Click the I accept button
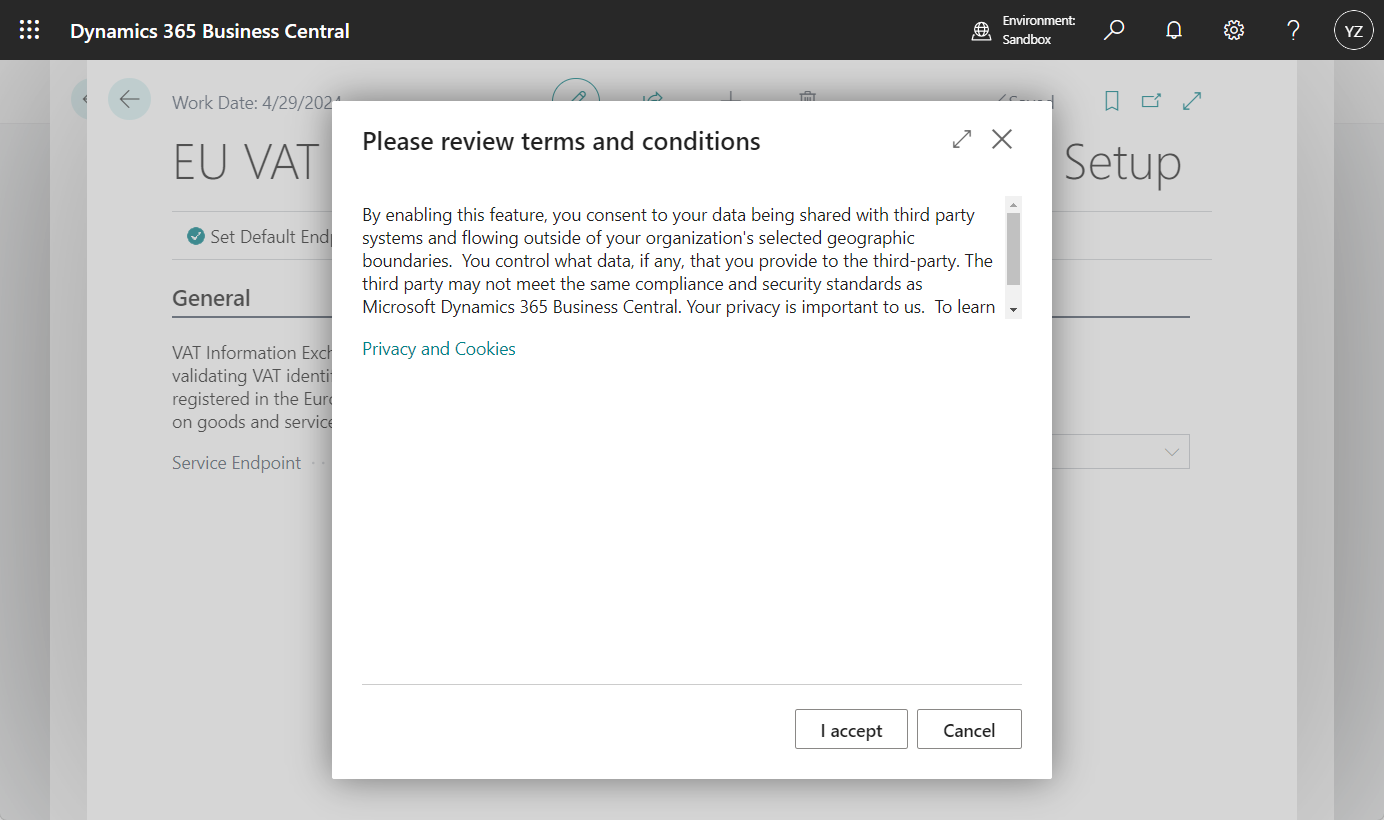The height and width of the screenshot is (820, 1384). pos(851,730)
